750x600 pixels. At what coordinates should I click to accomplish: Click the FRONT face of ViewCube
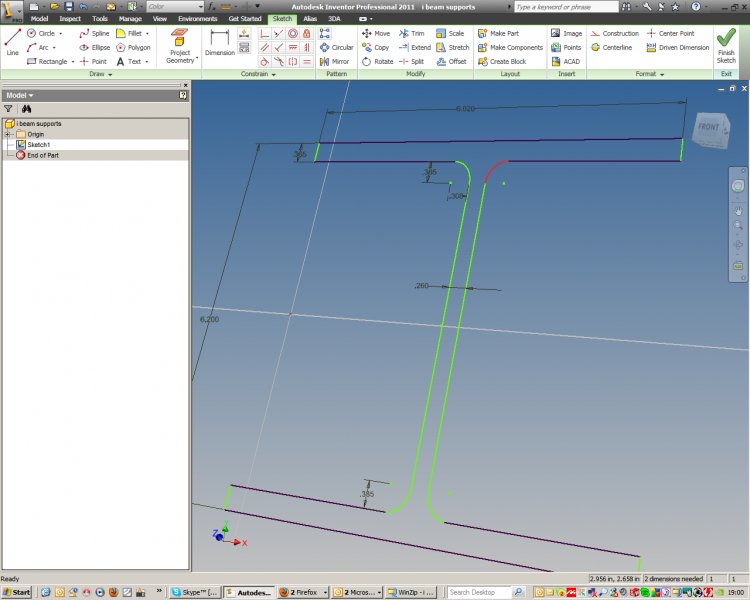[x=708, y=128]
